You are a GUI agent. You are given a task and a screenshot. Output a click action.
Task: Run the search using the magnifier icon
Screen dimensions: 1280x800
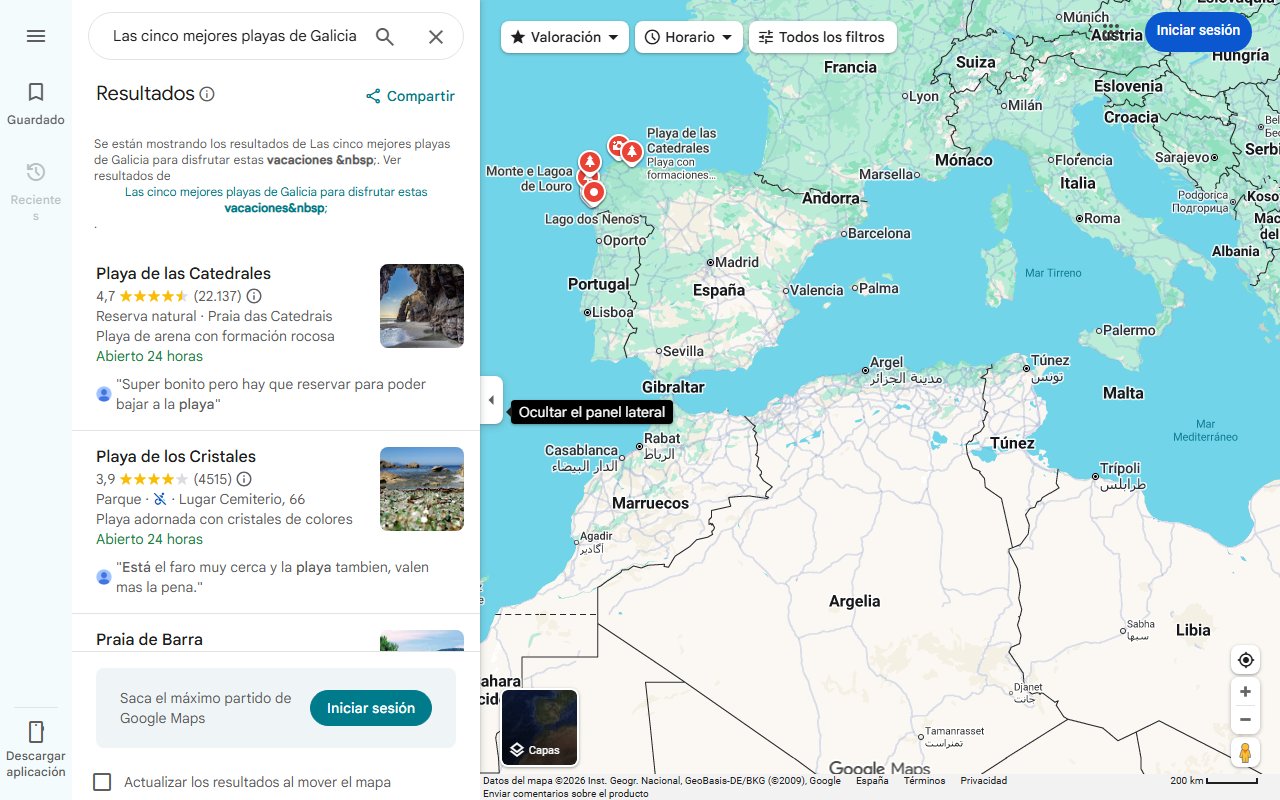385,36
